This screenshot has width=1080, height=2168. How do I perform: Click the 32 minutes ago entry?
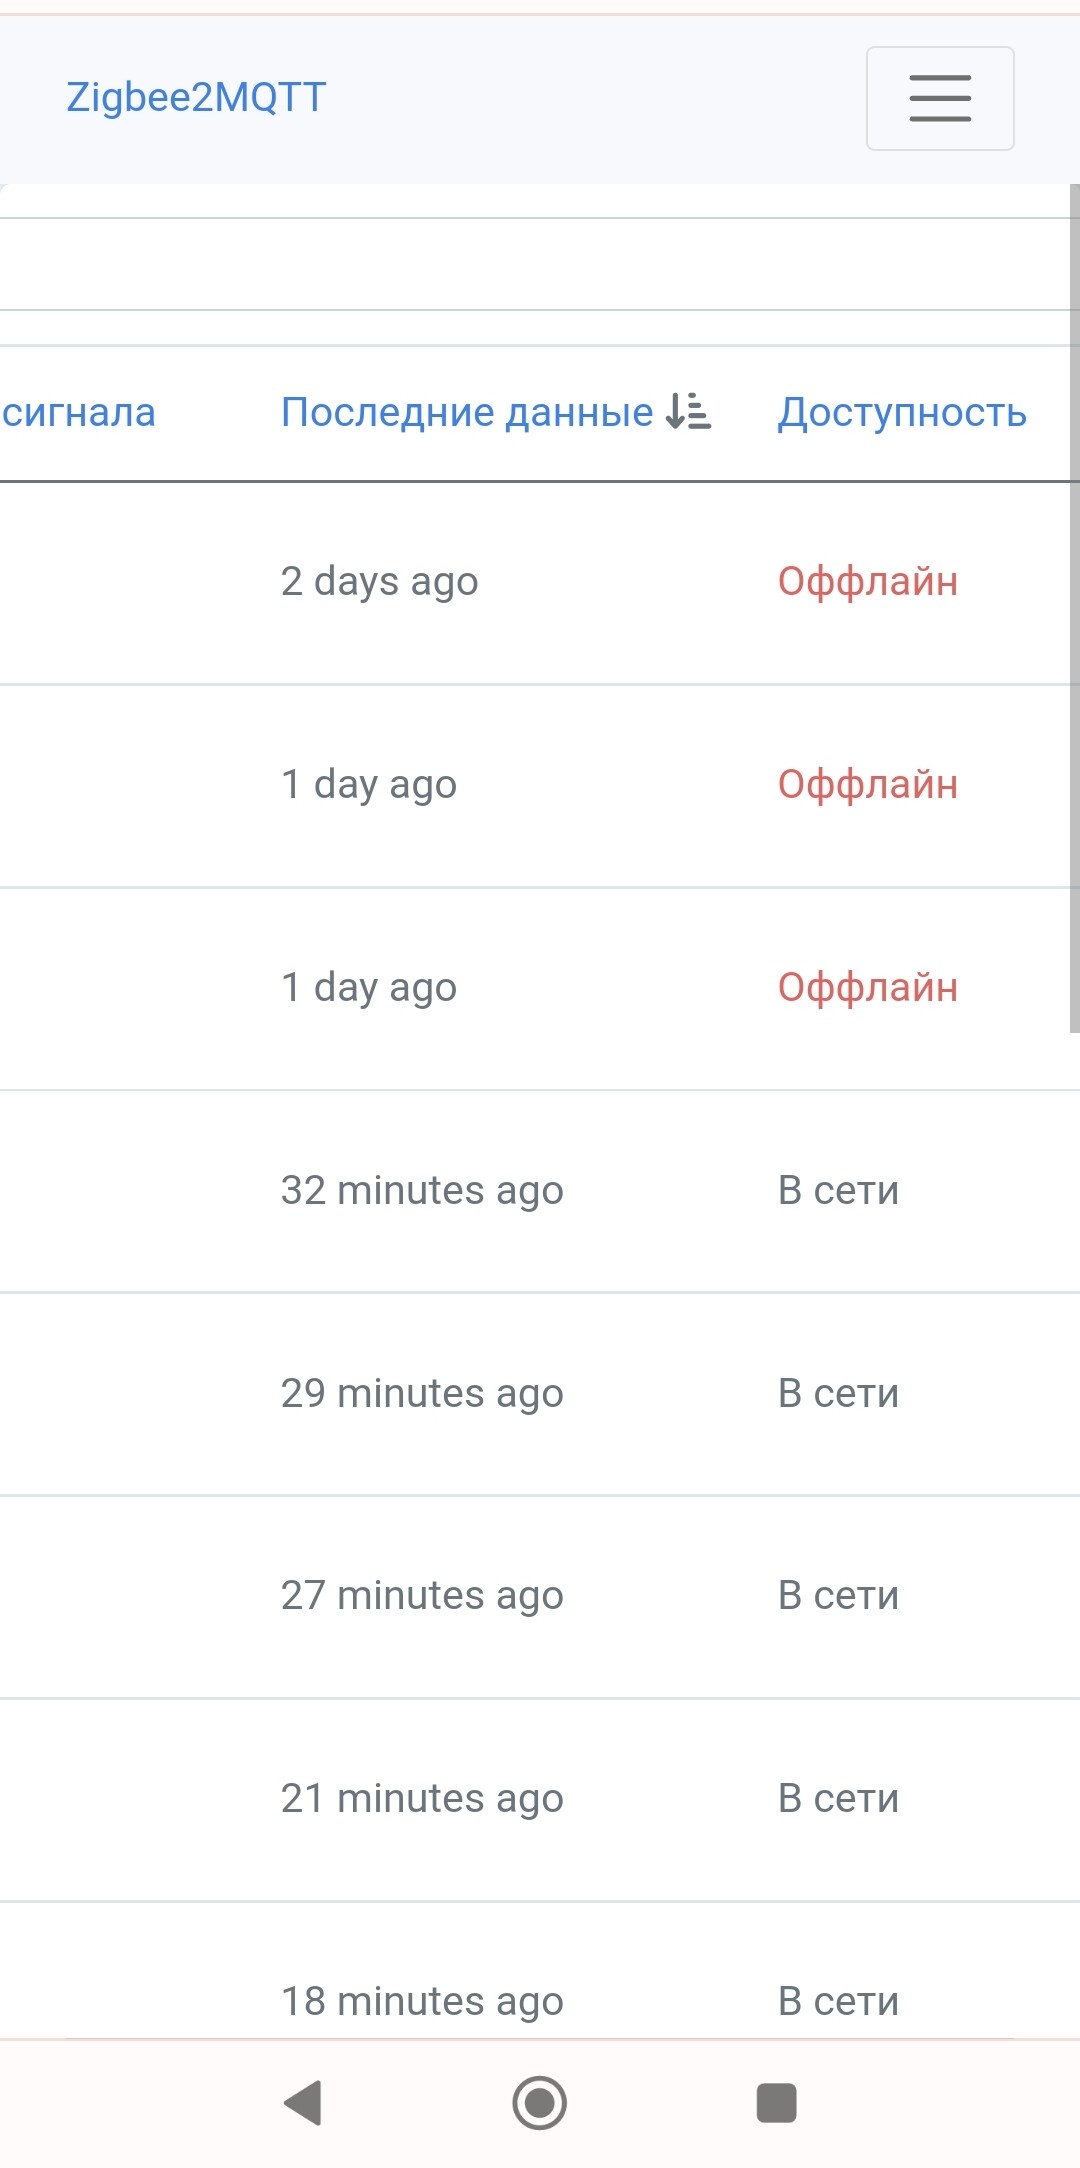click(421, 1190)
